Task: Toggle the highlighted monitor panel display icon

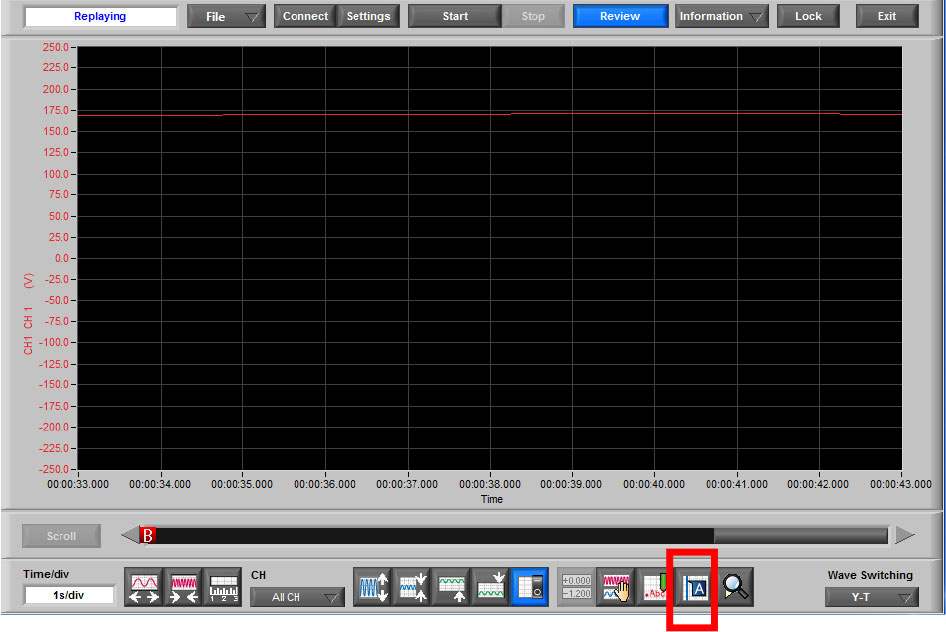Action: 530,587
